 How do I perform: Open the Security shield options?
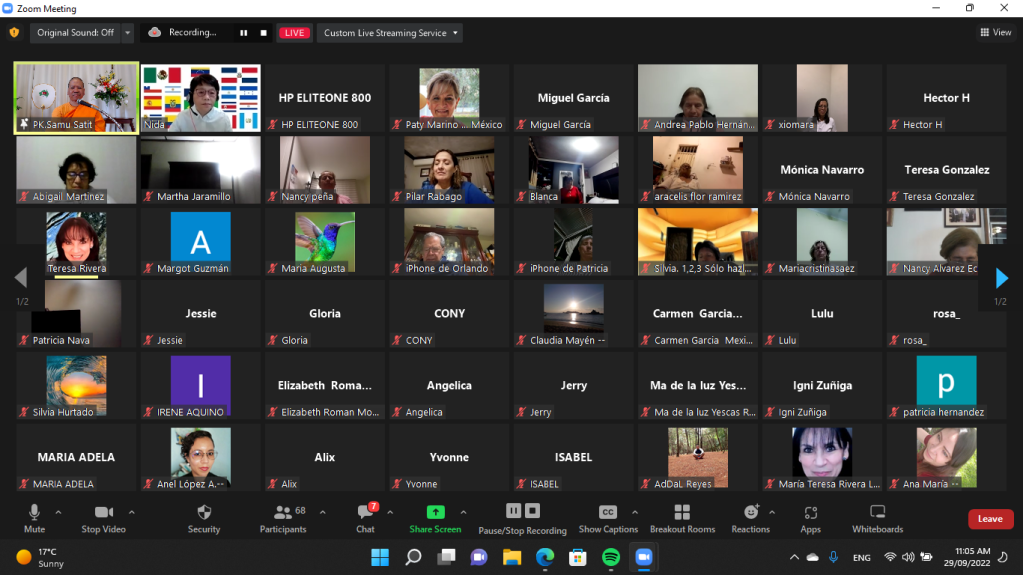coord(204,517)
